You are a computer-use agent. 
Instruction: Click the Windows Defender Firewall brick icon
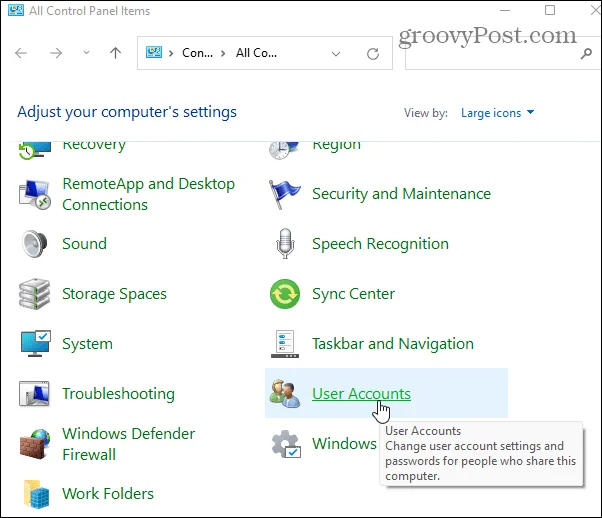(x=35, y=444)
